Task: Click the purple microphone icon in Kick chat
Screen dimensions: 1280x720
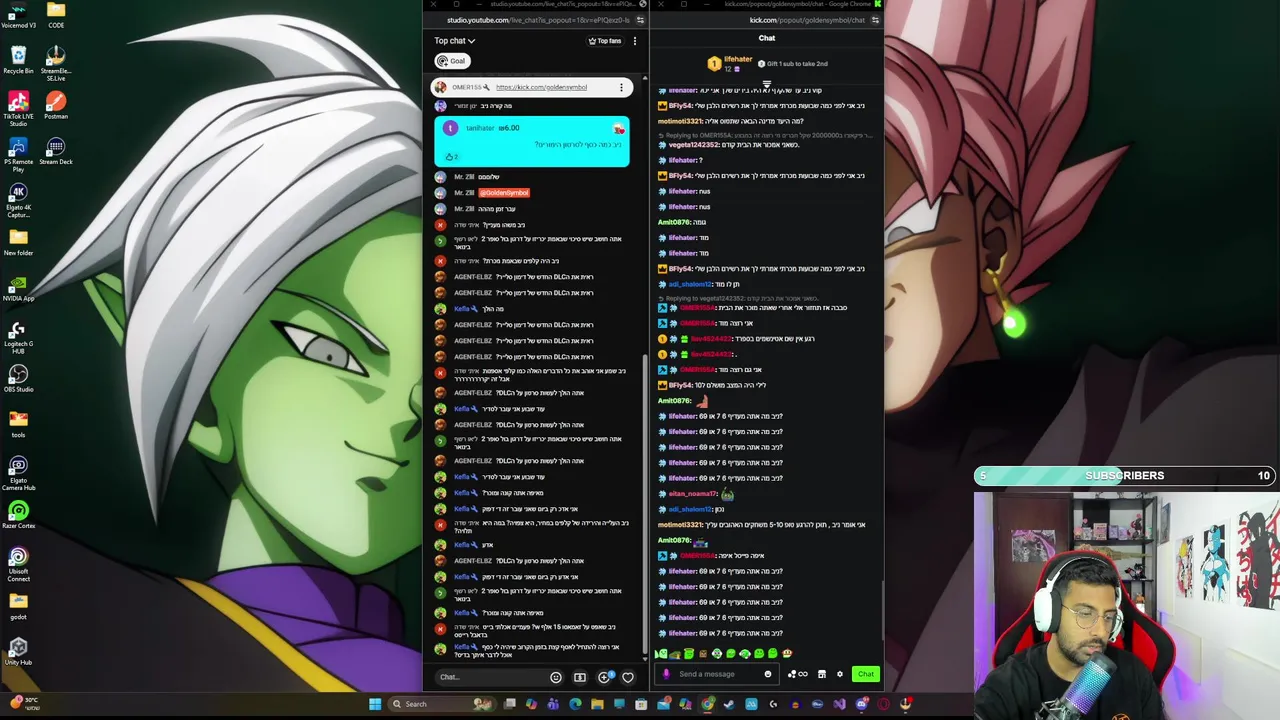Action: pos(666,674)
